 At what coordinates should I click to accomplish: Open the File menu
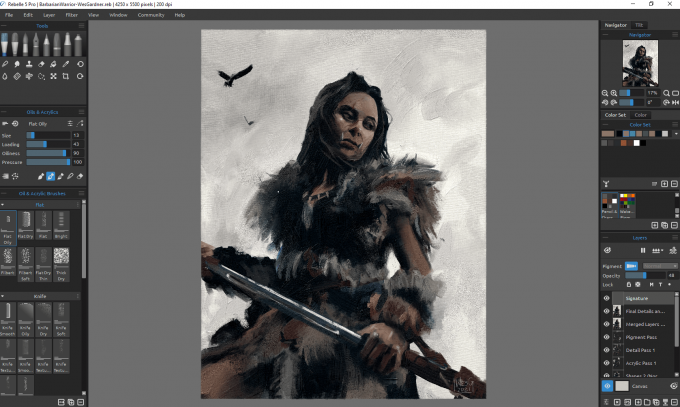(x=9, y=15)
